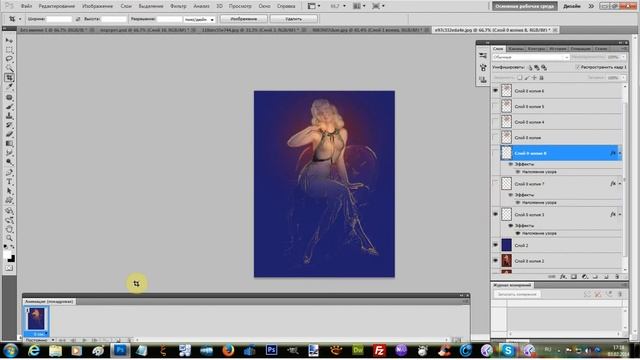This screenshot has height=360, width=640.
Task: Open the Изображение menu
Action: click(98, 6)
